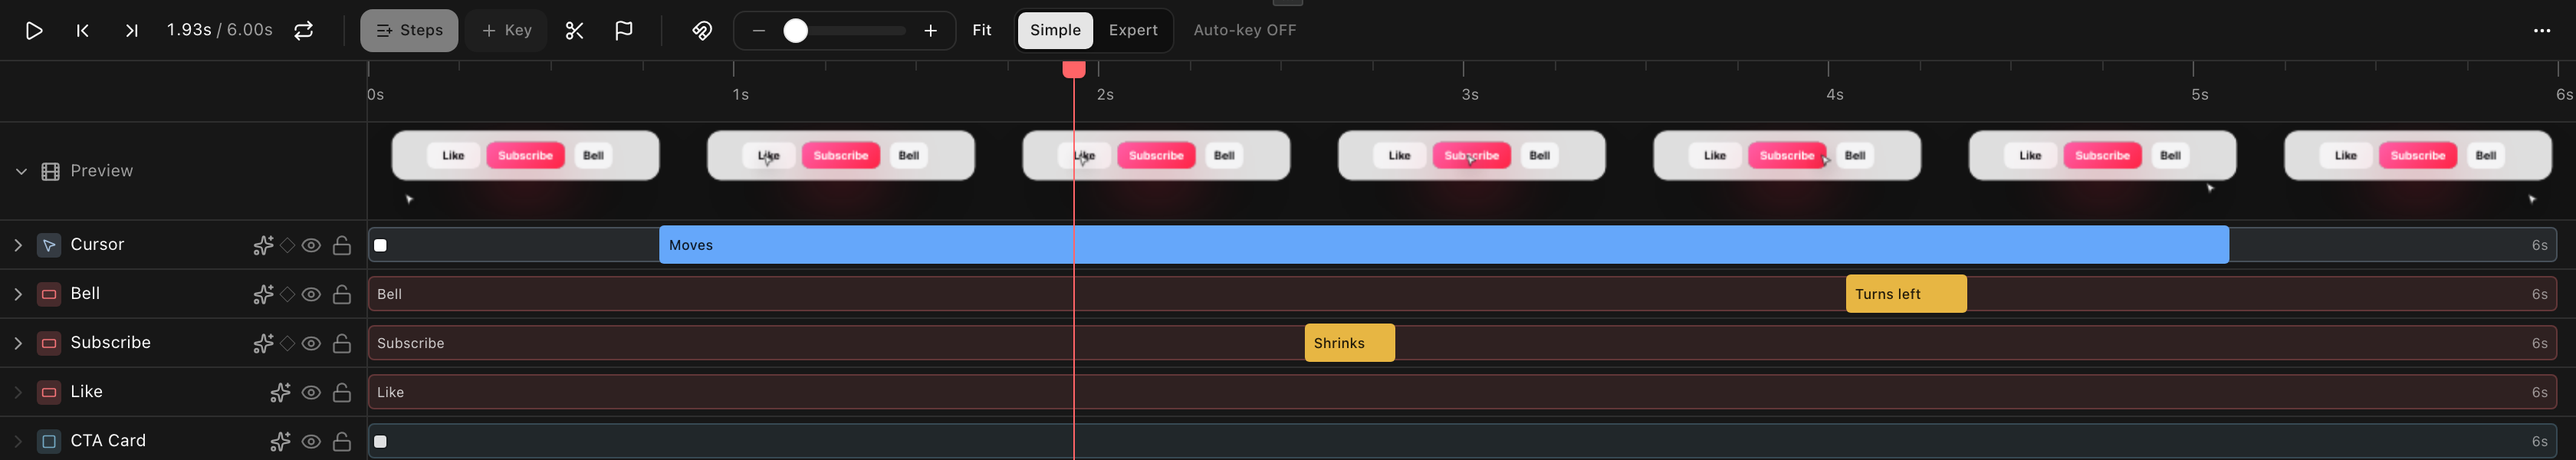This screenshot has height=460, width=2576.
Task: Expand the CTA Card layer
Action: click(18, 441)
